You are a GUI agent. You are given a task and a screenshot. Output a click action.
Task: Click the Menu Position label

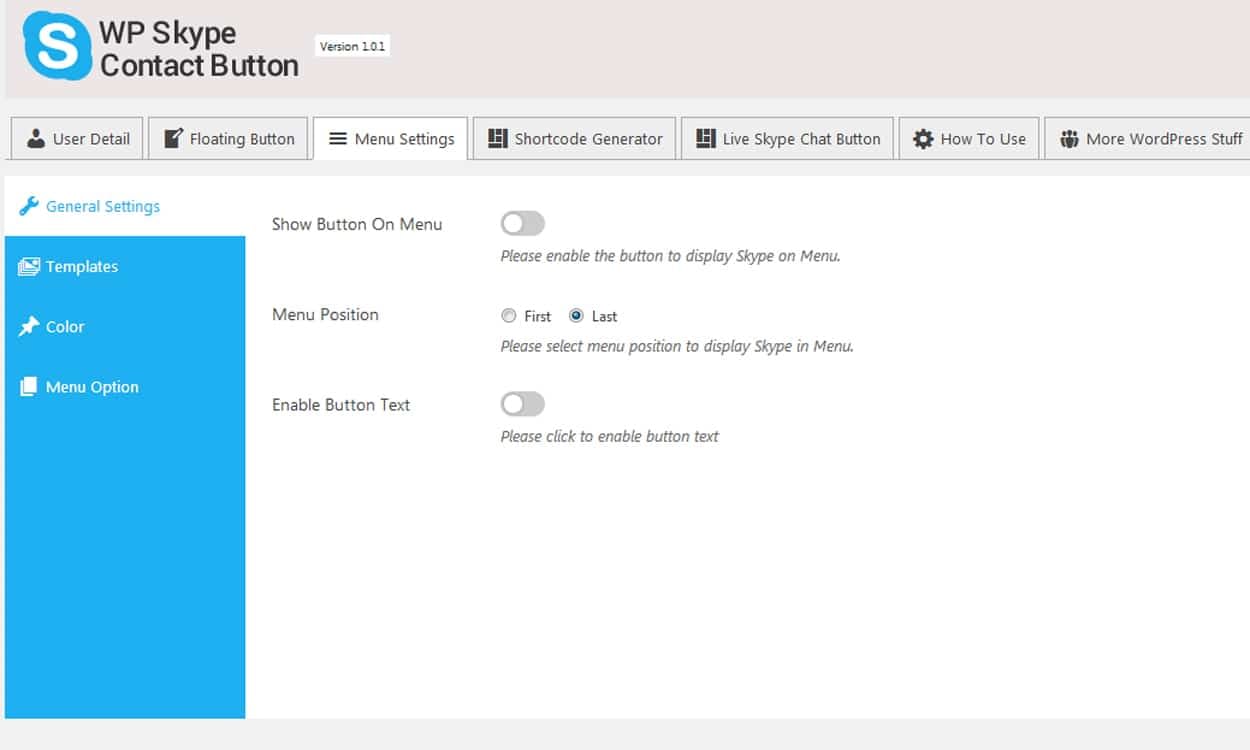(x=325, y=314)
